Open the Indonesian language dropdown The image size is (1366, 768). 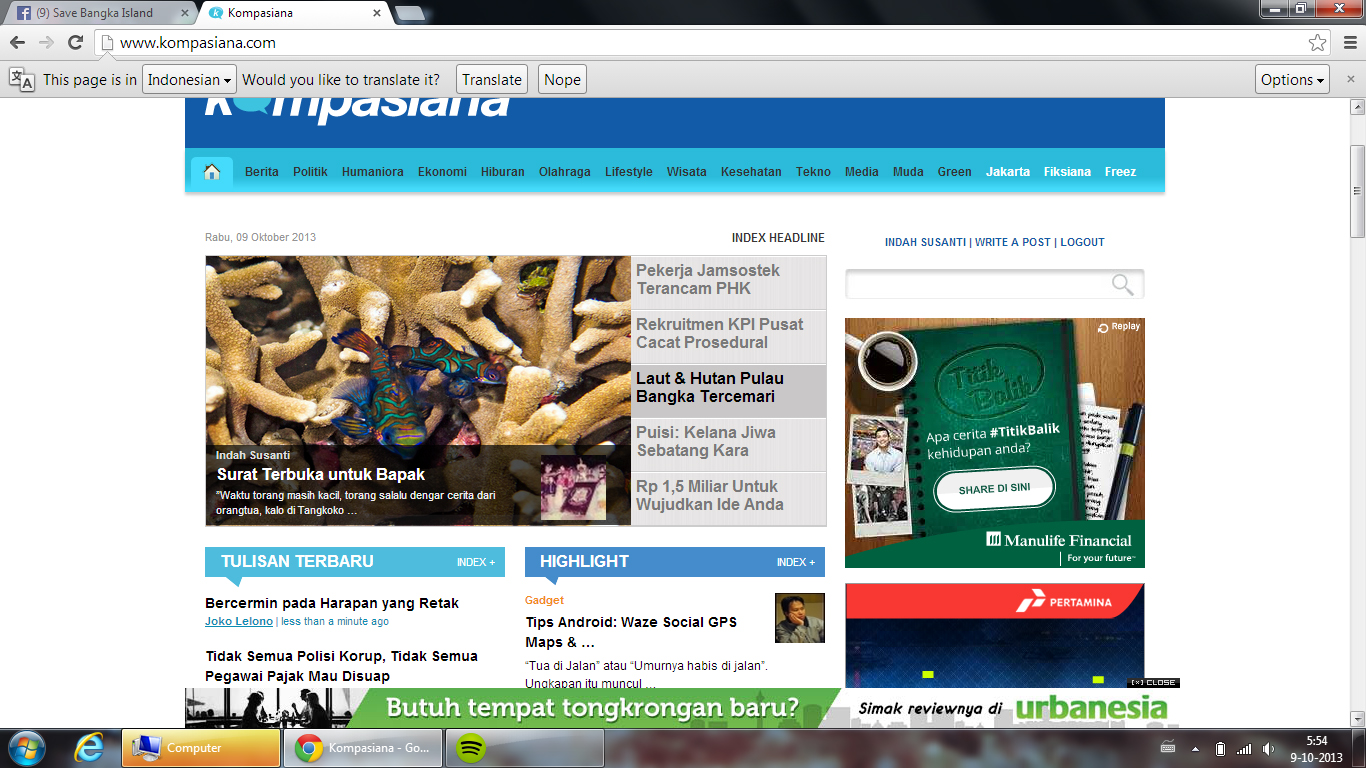(x=189, y=80)
